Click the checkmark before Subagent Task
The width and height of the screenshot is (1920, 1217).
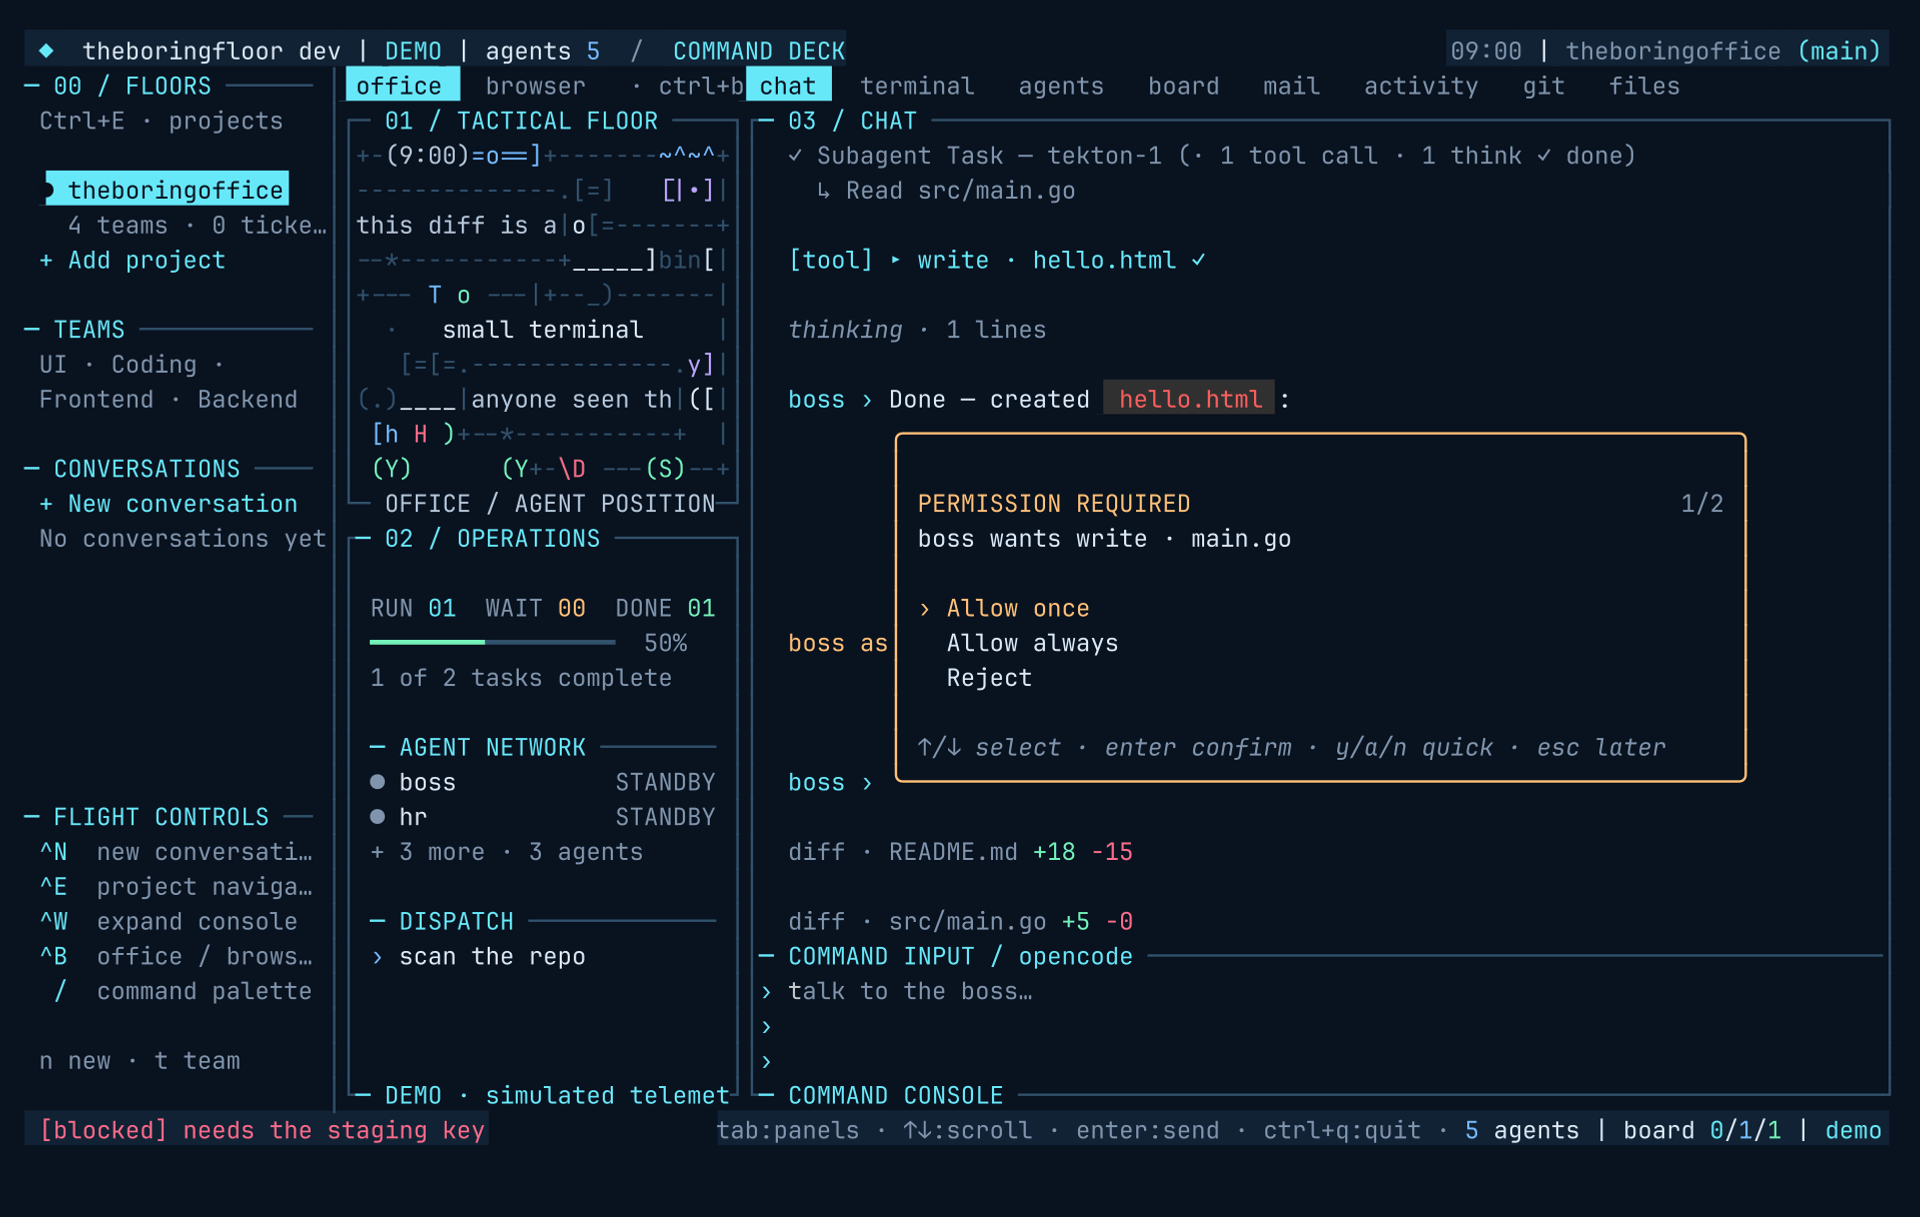click(x=795, y=156)
